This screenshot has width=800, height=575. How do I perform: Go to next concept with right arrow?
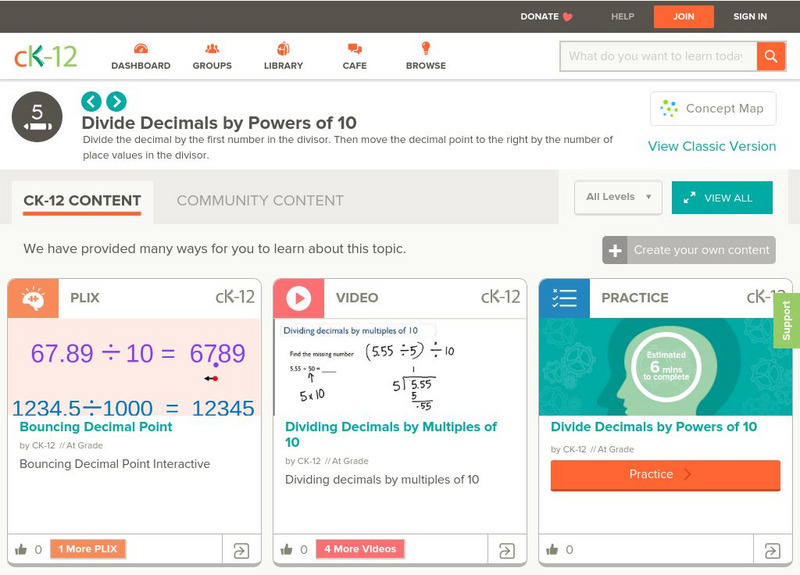116,101
